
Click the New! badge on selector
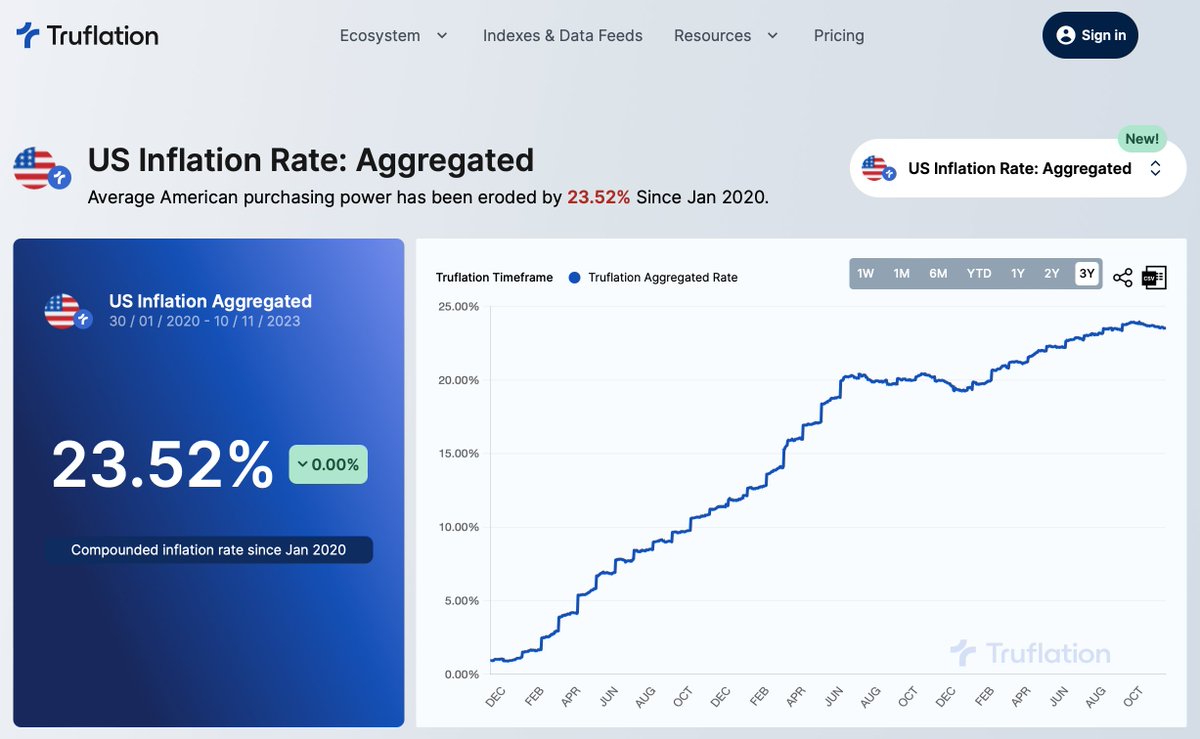click(1142, 139)
